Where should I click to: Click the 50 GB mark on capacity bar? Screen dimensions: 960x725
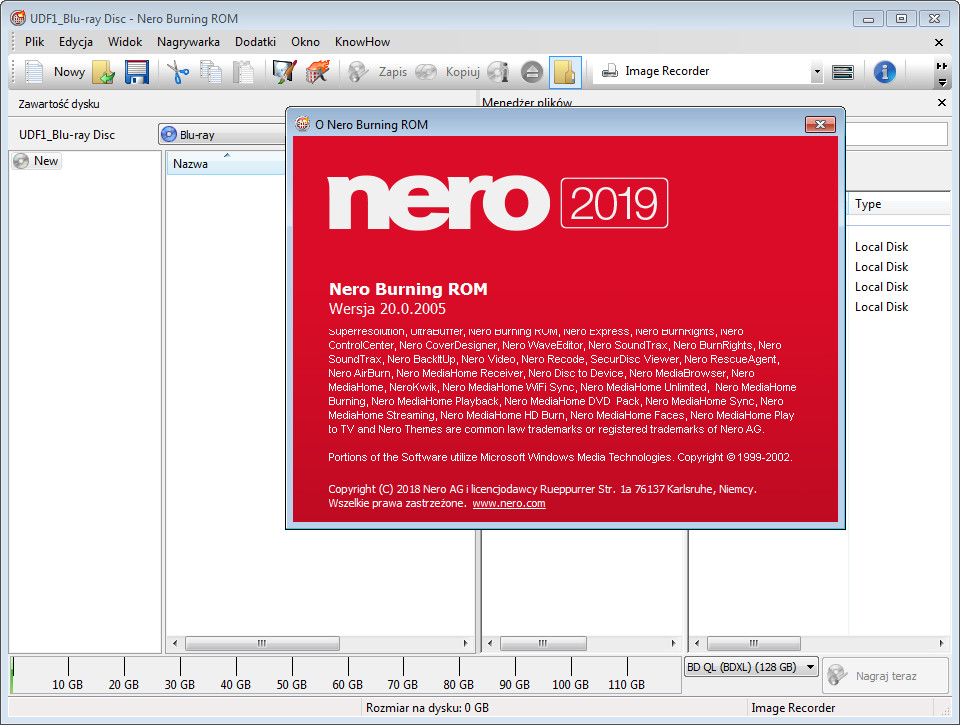[x=291, y=684]
